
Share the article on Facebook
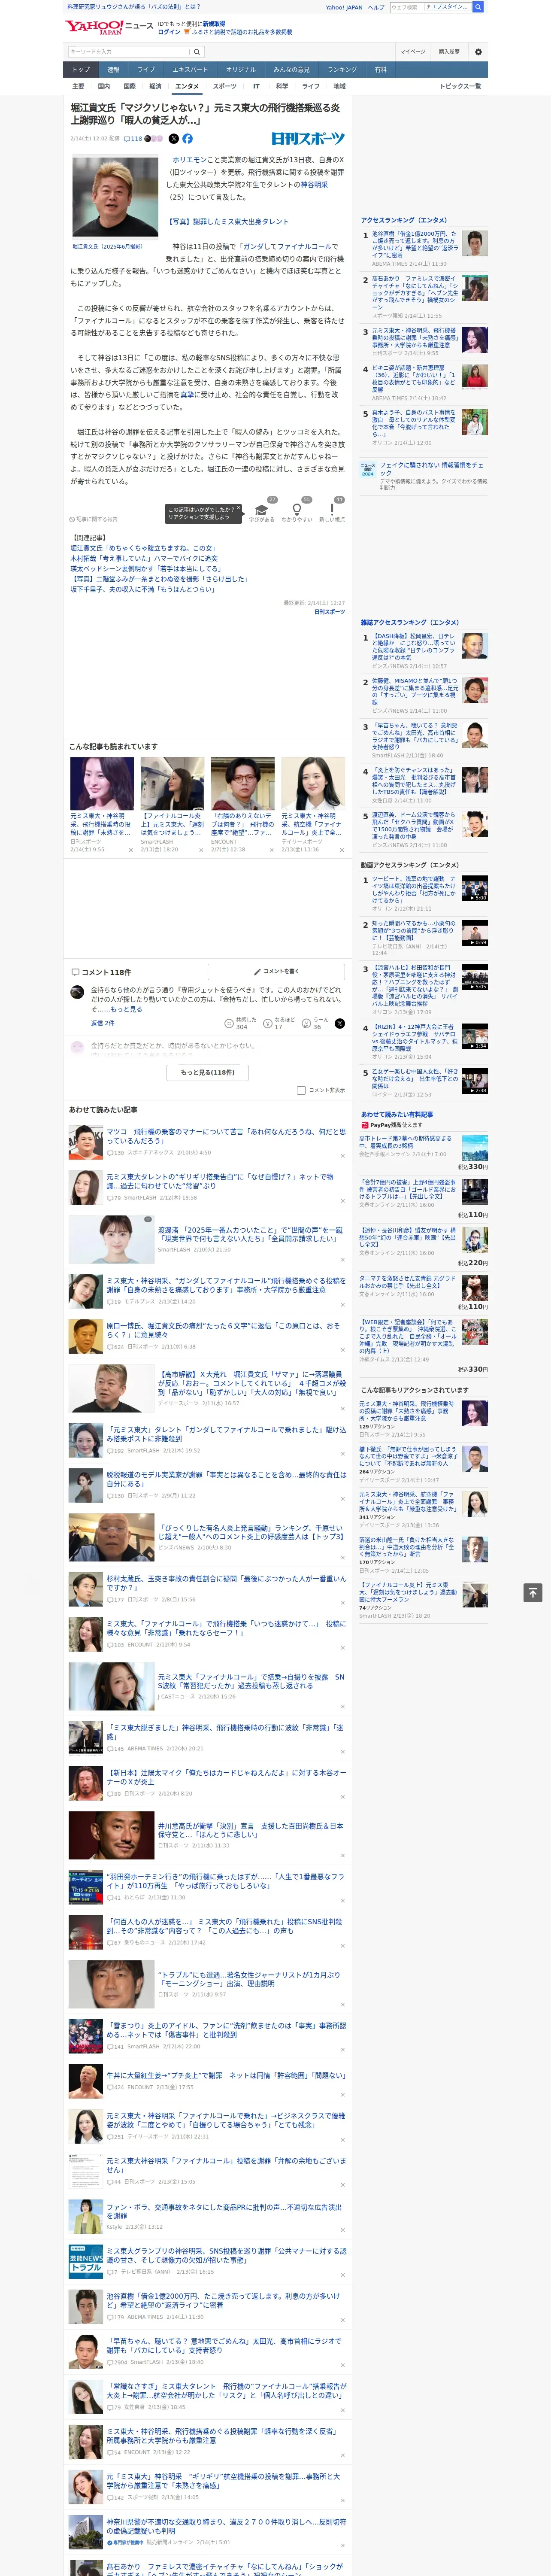pos(187,139)
